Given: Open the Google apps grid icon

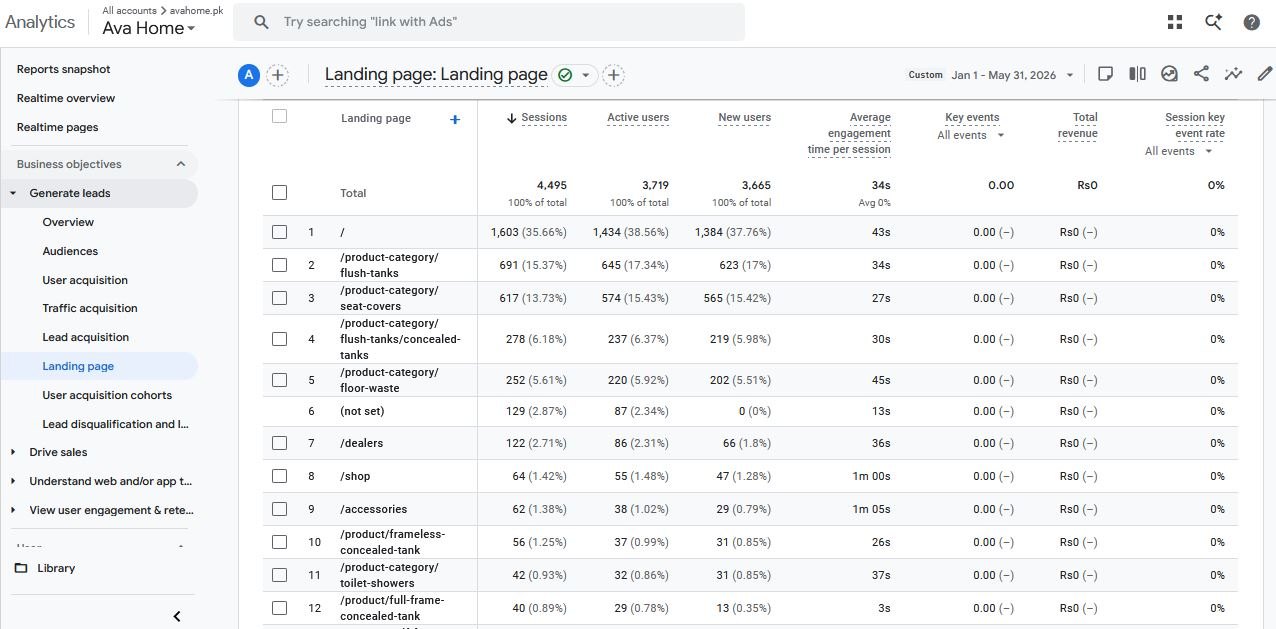Looking at the screenshot, I should pos(1175,22).
